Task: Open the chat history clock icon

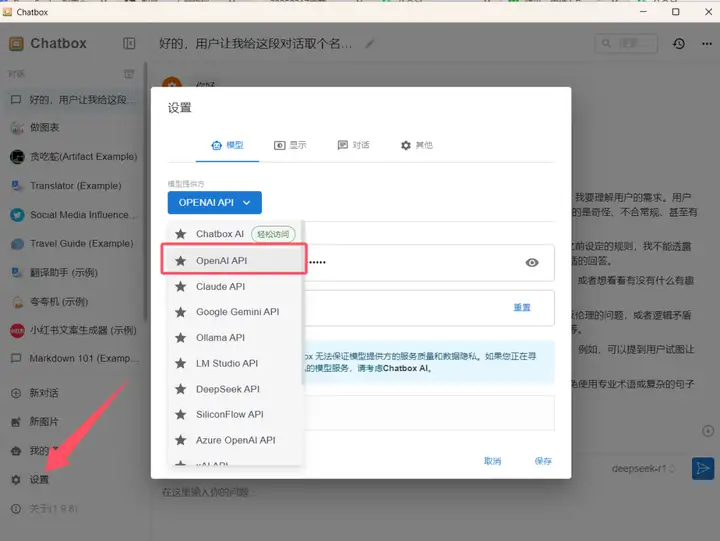Action: tap(679, 44)
